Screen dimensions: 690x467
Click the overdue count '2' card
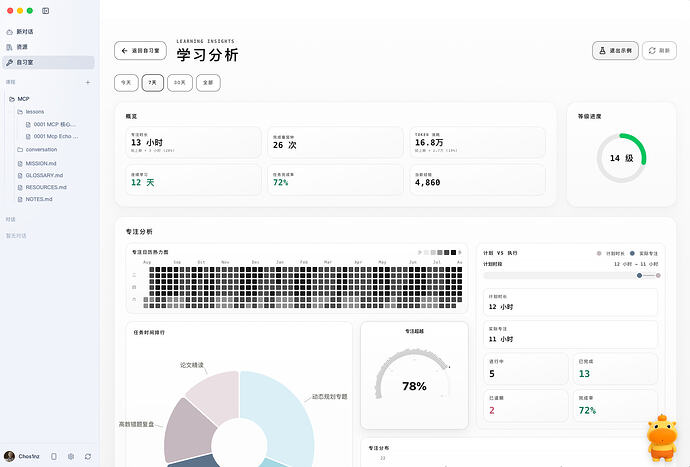526,406
